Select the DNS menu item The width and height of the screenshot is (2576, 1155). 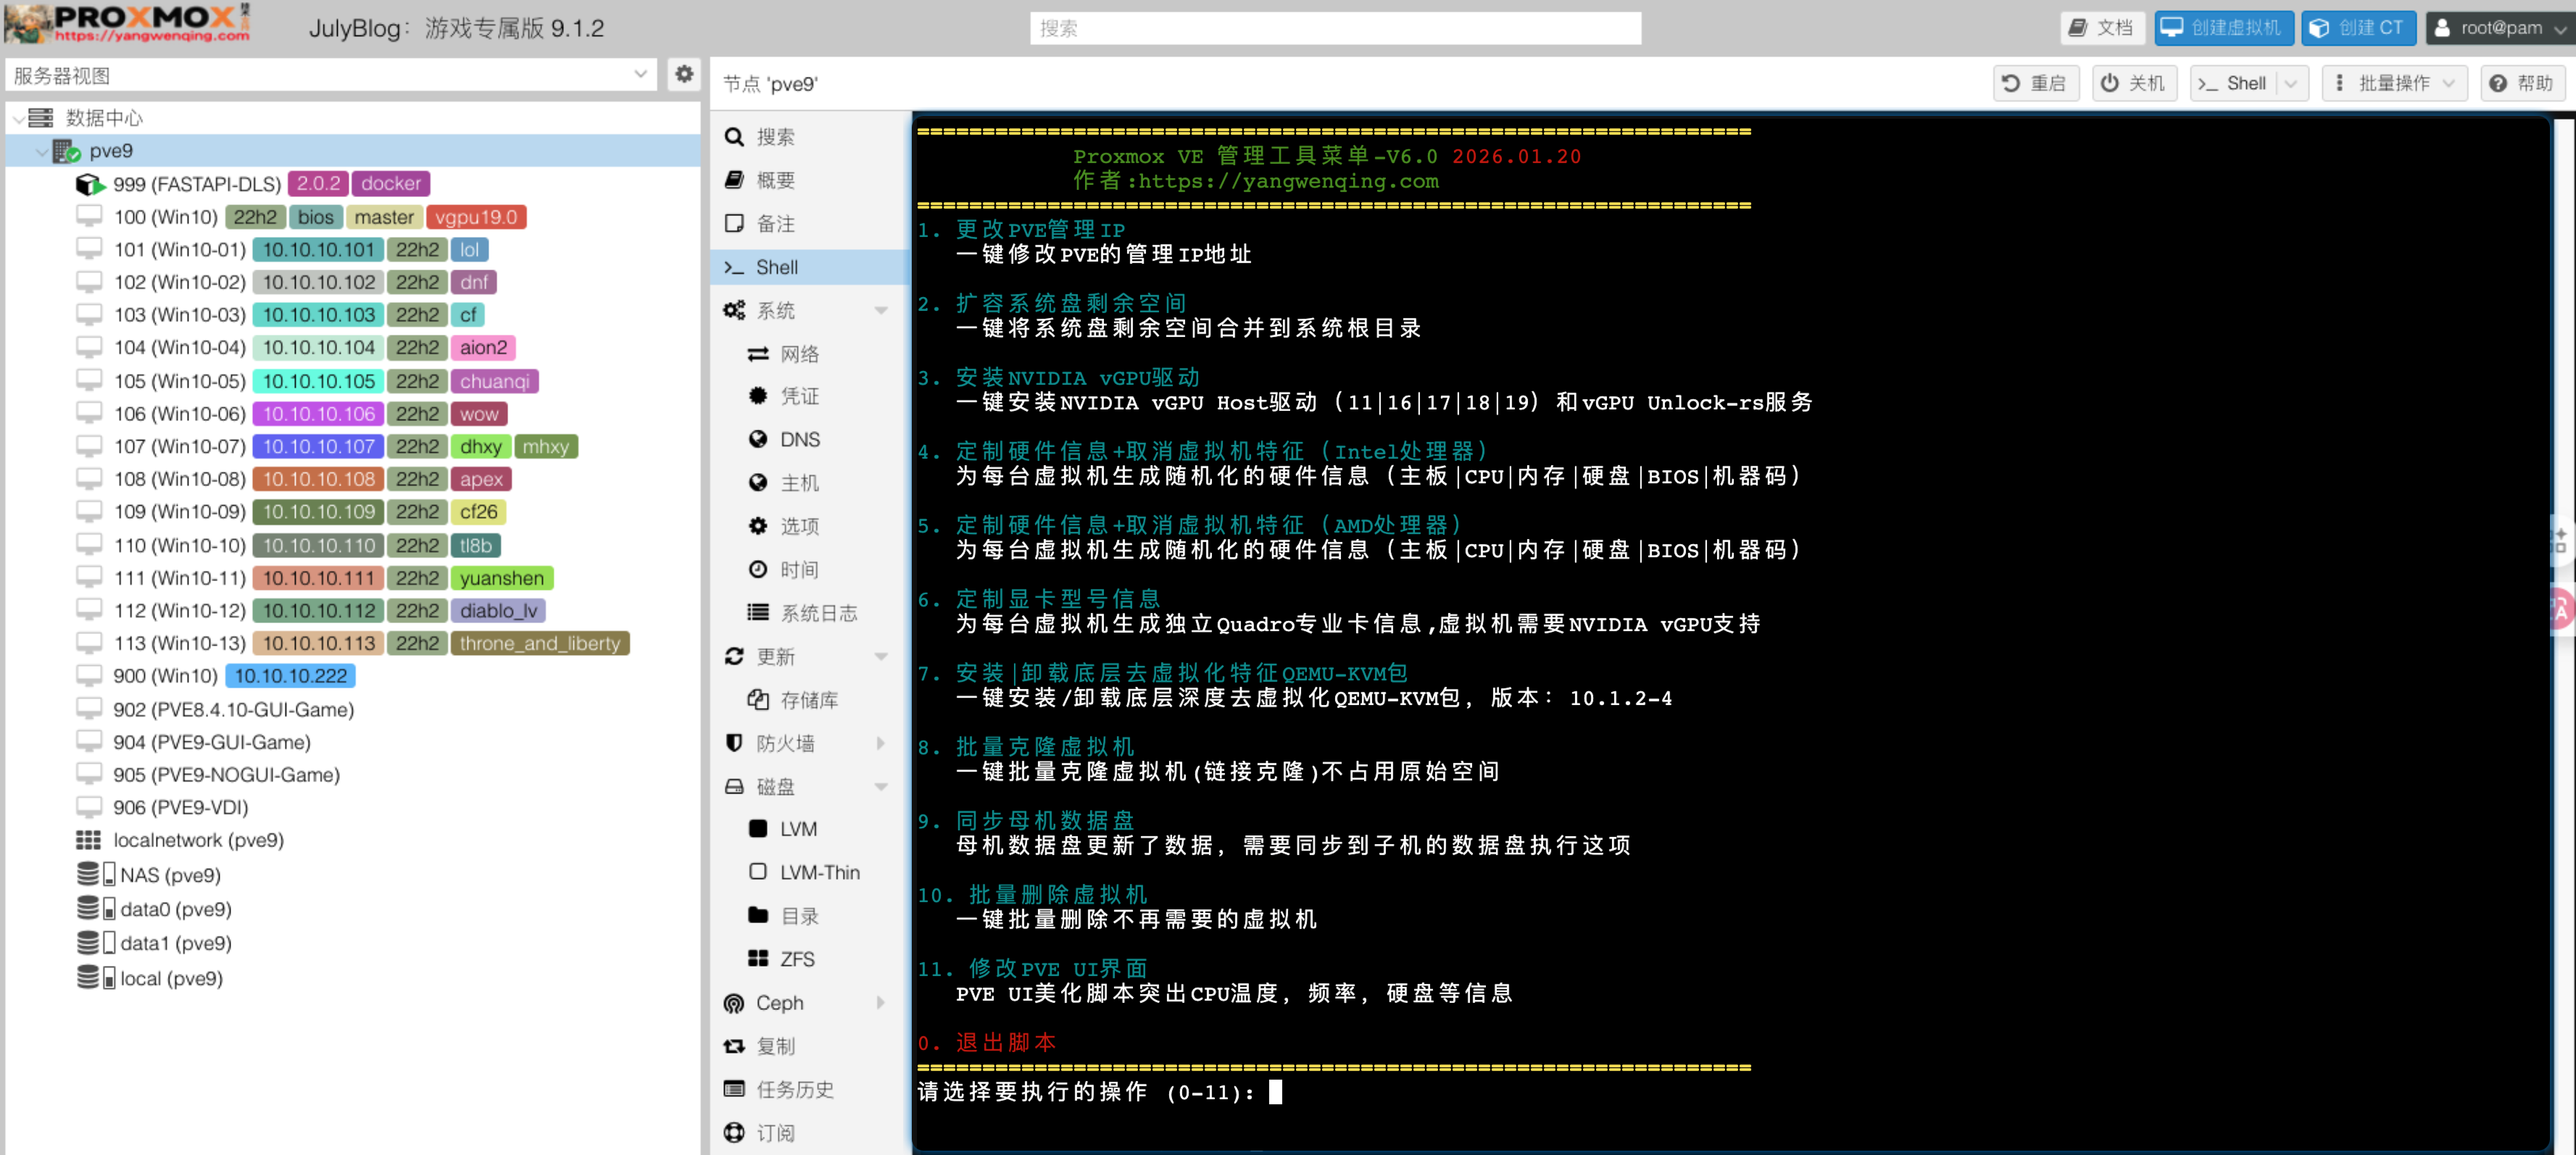[799, 439]
